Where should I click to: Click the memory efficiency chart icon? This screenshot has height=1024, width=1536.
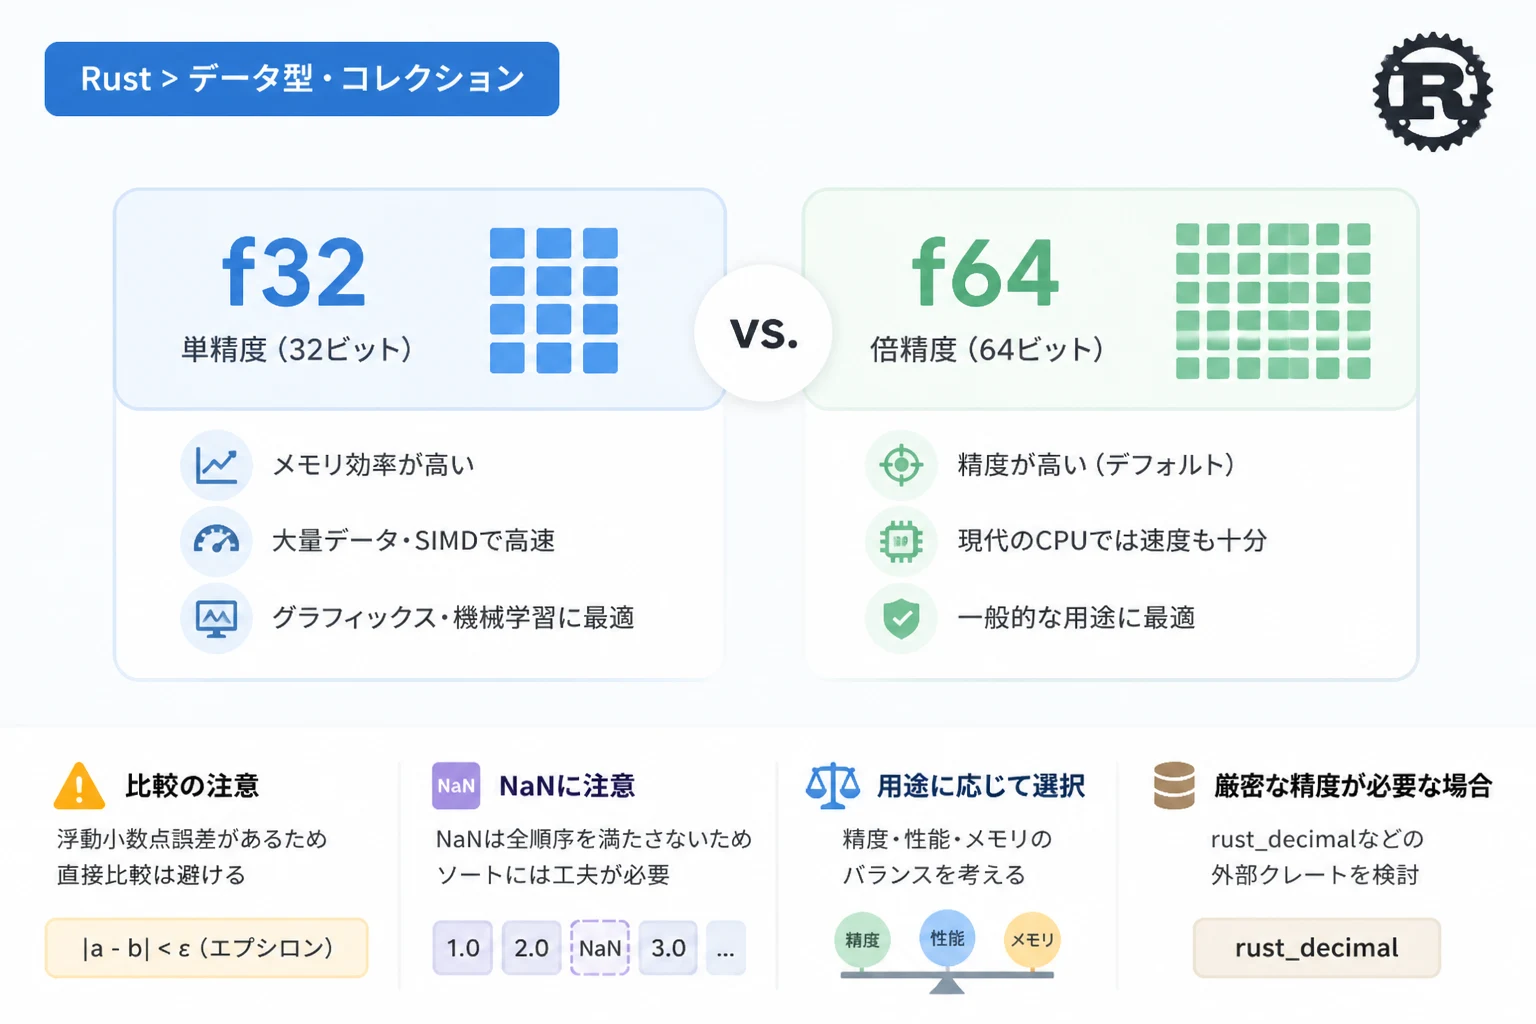click(216, 465)
